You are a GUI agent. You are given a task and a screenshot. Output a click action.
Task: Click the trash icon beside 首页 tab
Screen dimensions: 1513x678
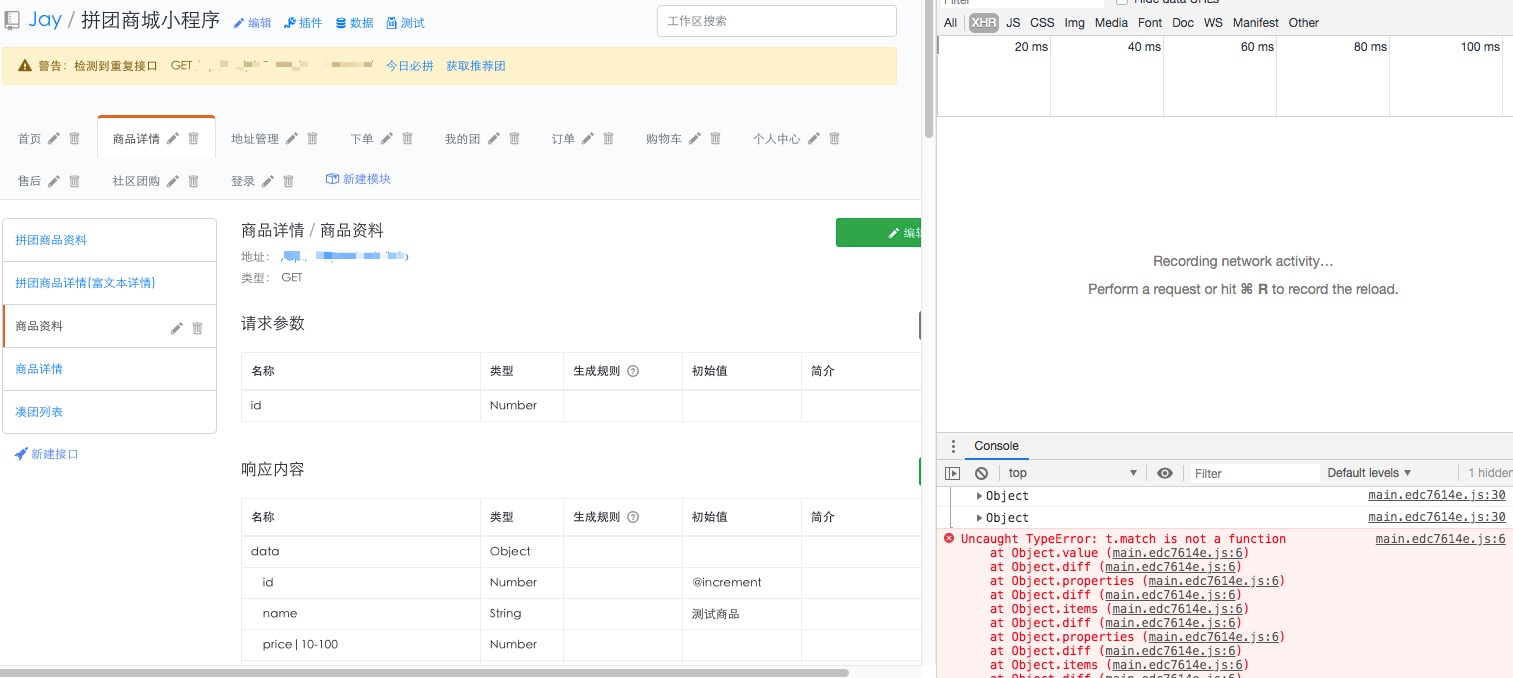pos(74,139)
